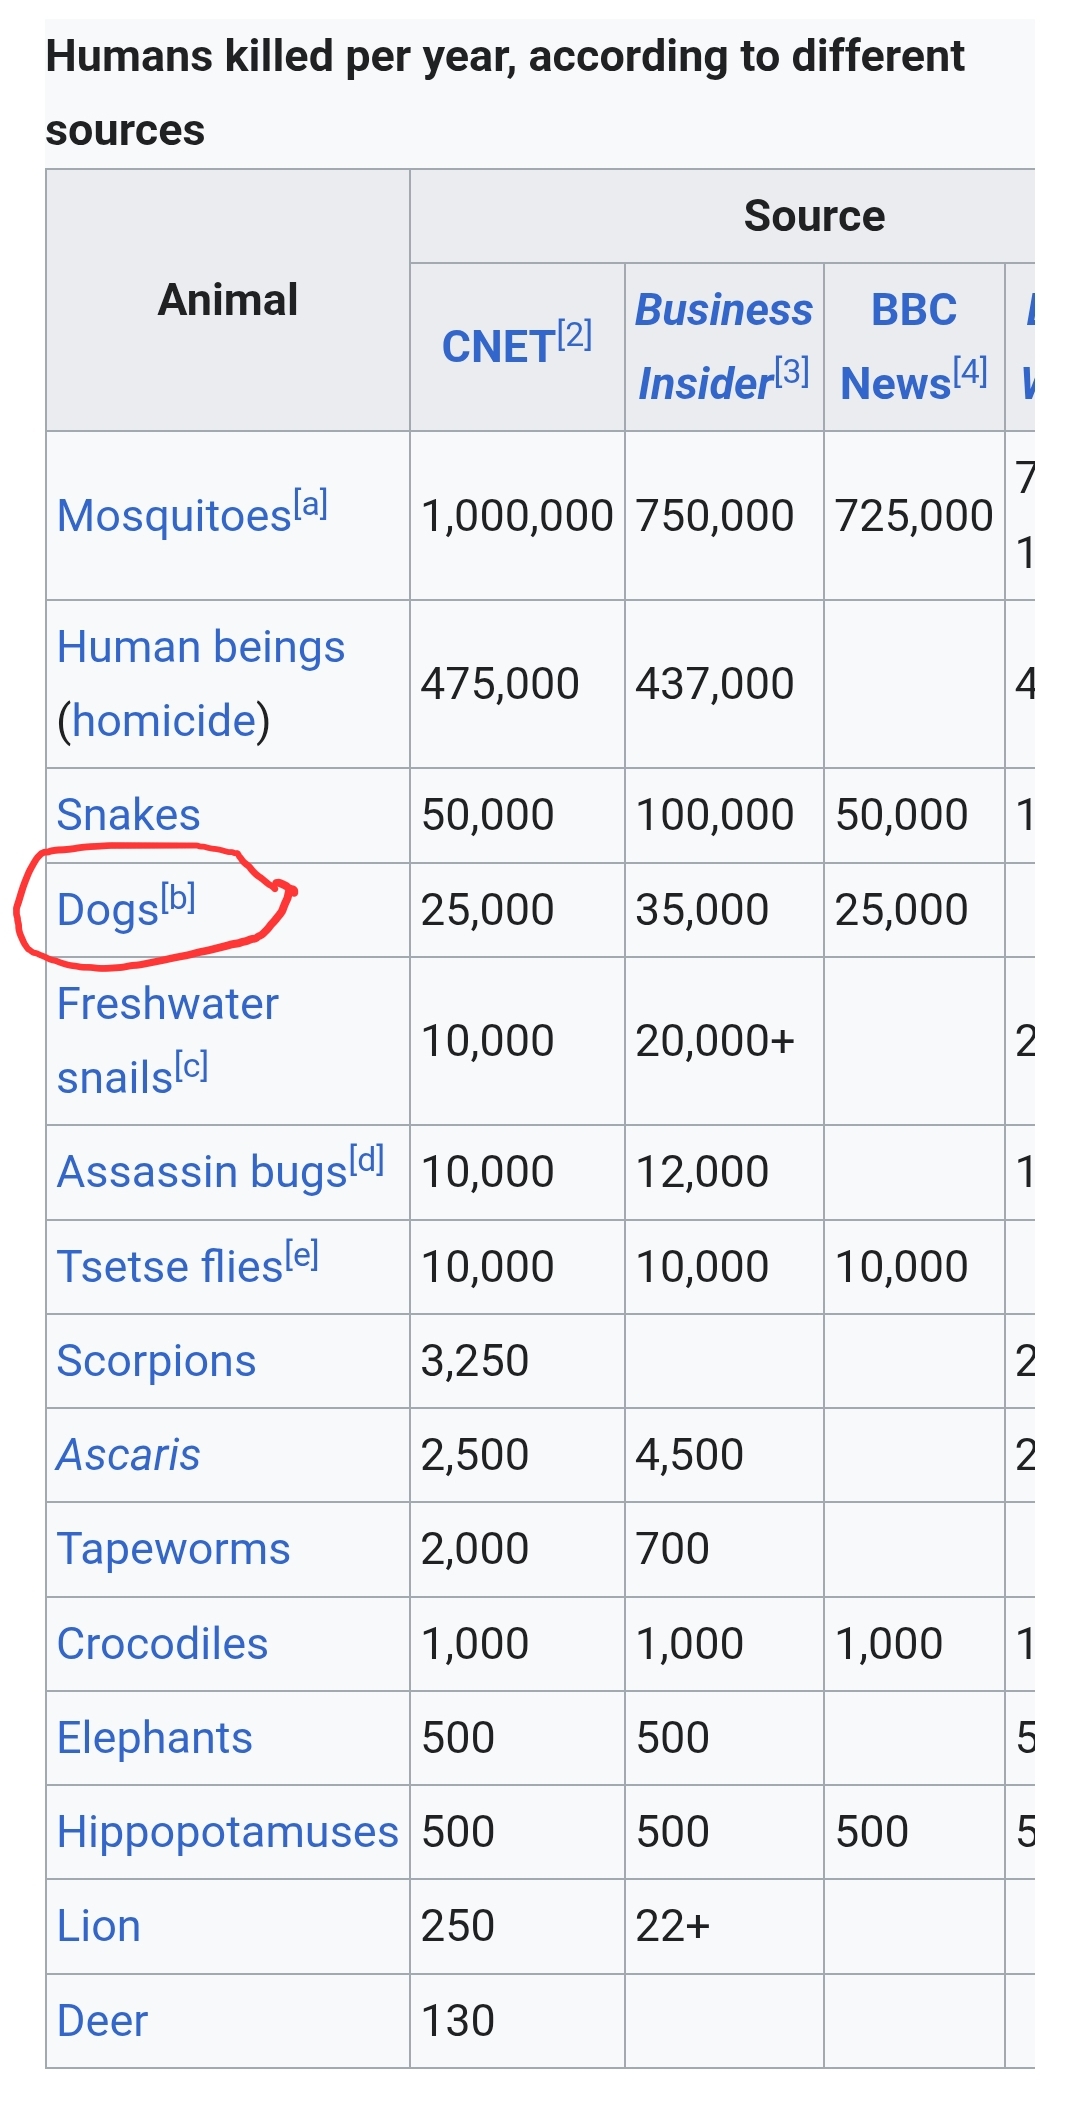Screen dimensions: 1079x2104
Task: Follow the Snakes article link
Action: (128, 815)
